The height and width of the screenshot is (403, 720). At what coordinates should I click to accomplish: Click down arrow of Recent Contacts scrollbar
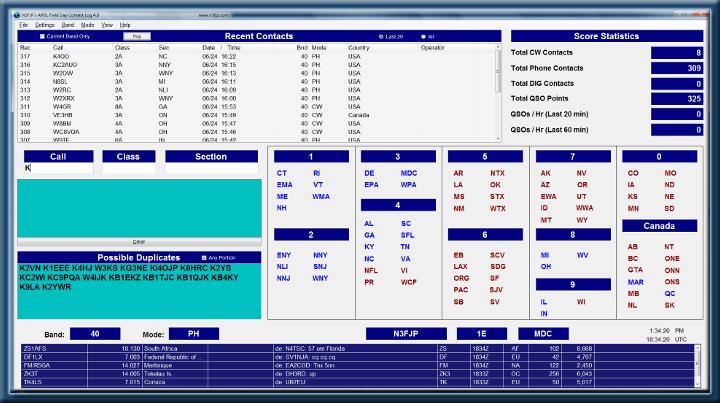(x=498, y=138)
